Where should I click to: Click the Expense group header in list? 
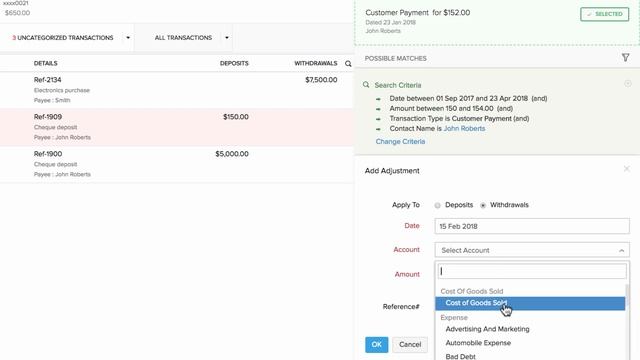454,318
